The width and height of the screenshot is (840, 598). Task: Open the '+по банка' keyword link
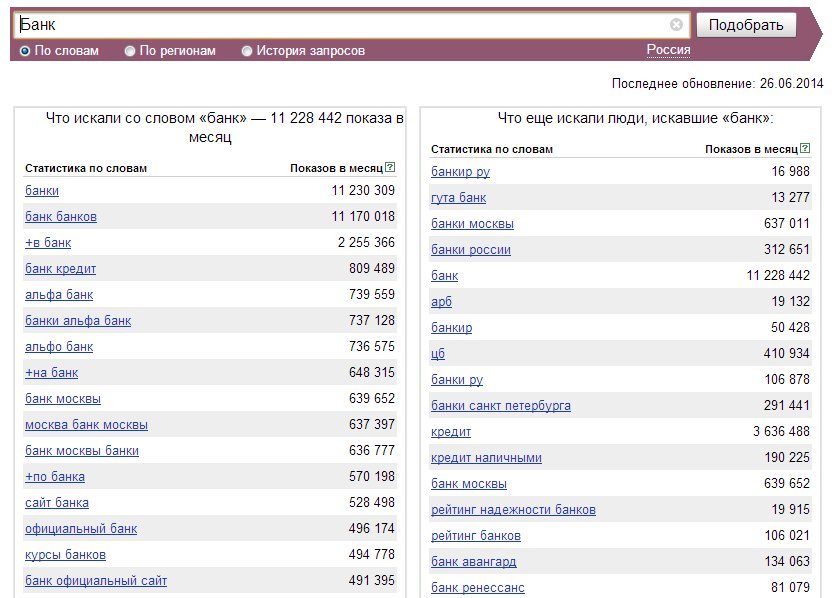pos(55,477)
